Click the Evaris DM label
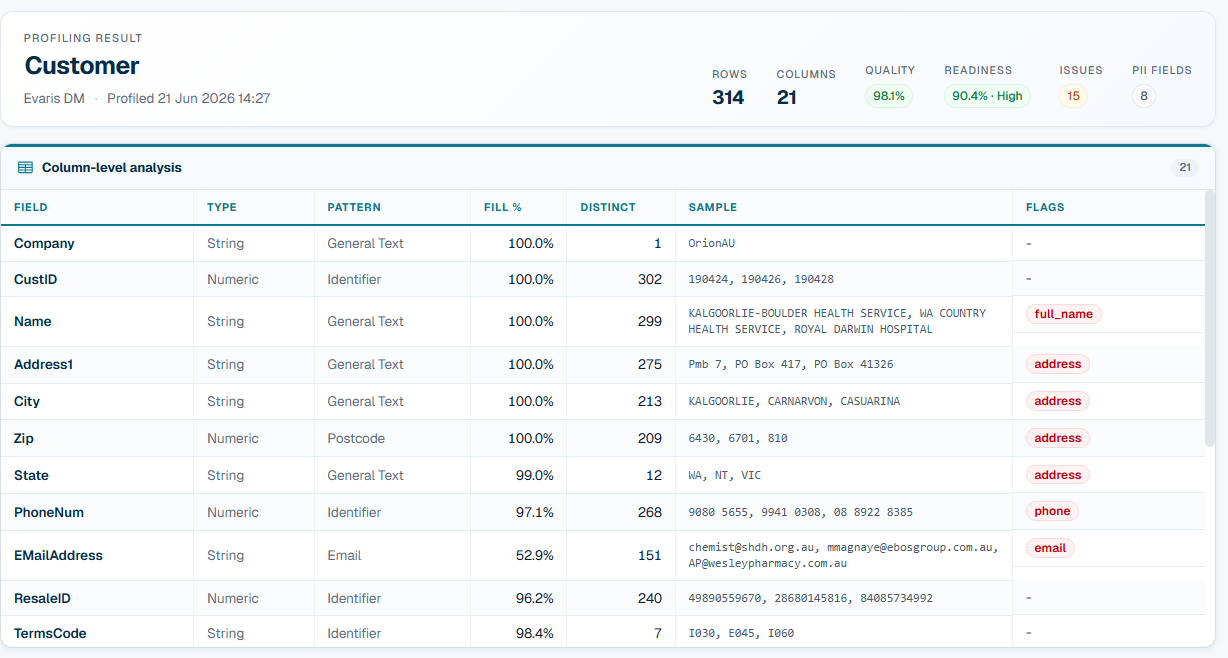Viewport: 1228px width, 658px height. 54,99
